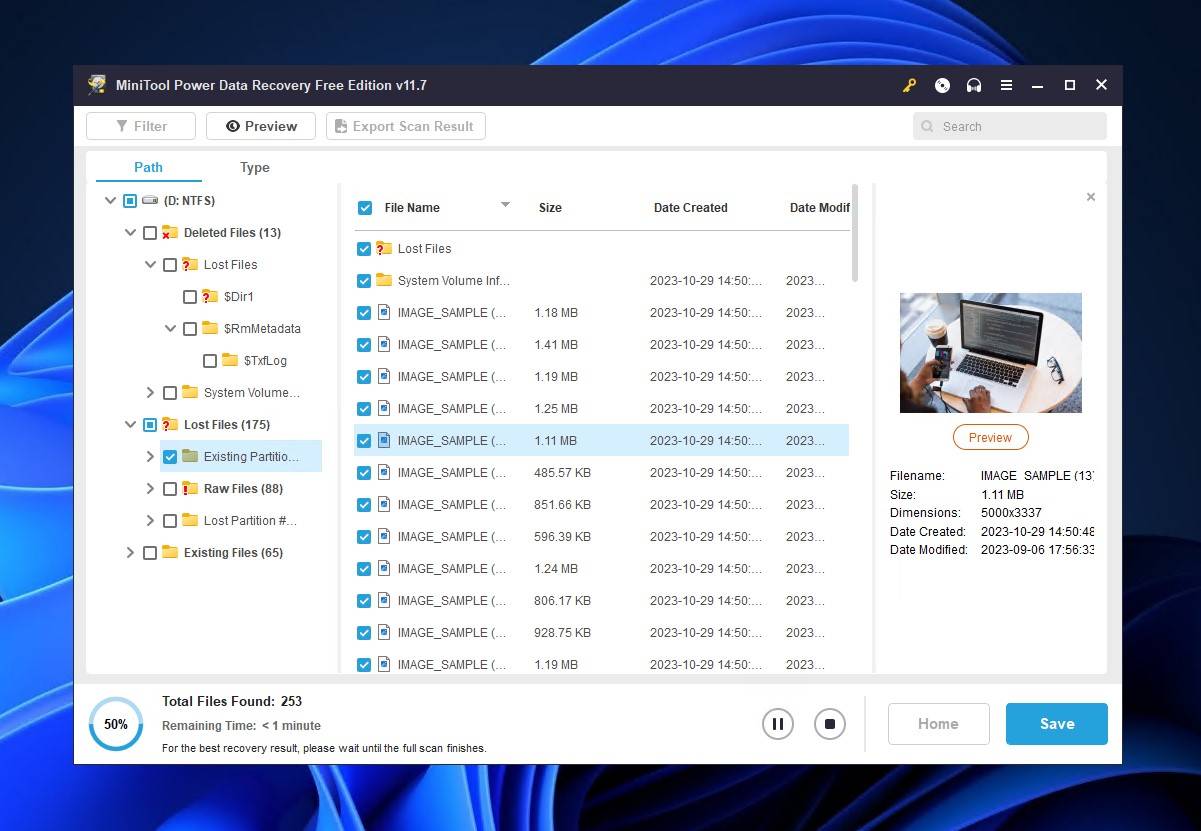1201x831 pixels.
Task: Click the File Name sort arrow
Action: click(505, 205)
